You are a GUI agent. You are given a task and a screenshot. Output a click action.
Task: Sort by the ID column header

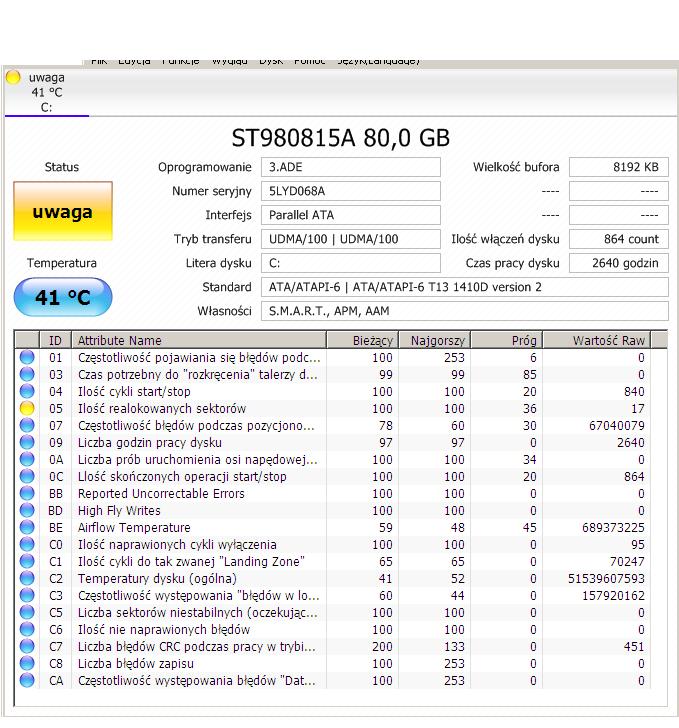pyautogui.click(x=55, y=340)
